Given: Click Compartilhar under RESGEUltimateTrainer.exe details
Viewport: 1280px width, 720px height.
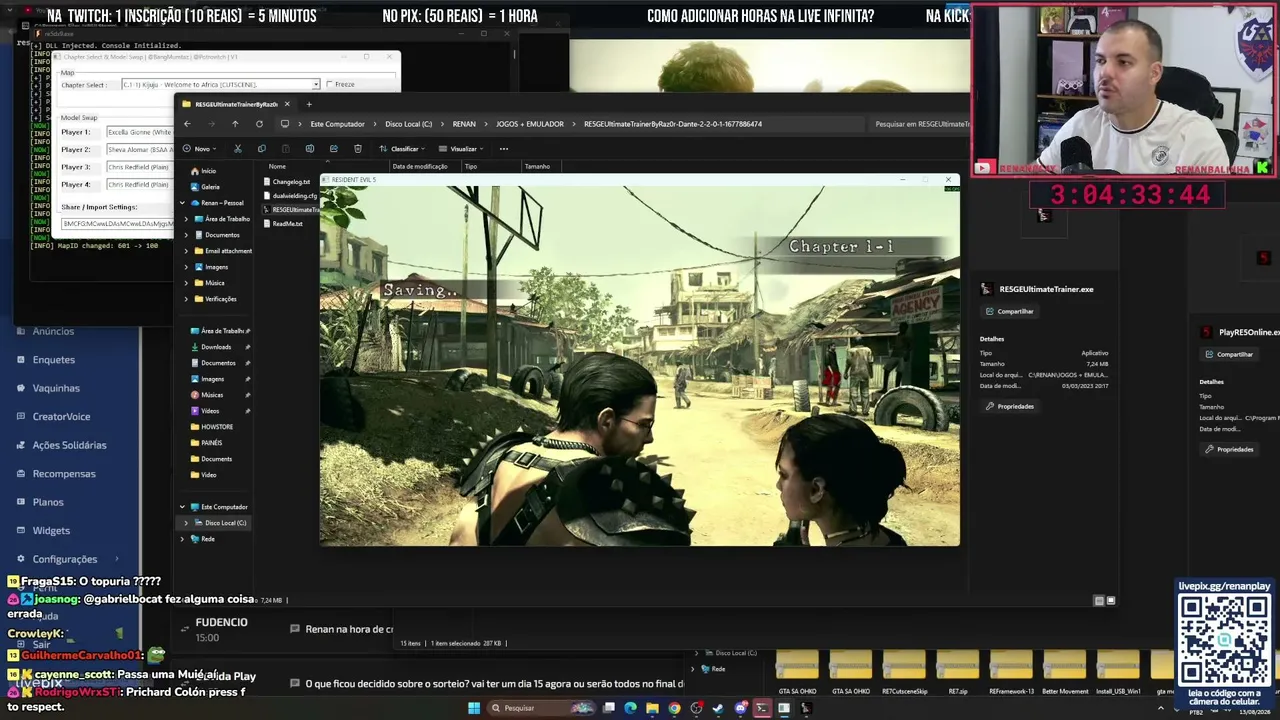Looking at the screenshot, I should [x=1010, y=311].
